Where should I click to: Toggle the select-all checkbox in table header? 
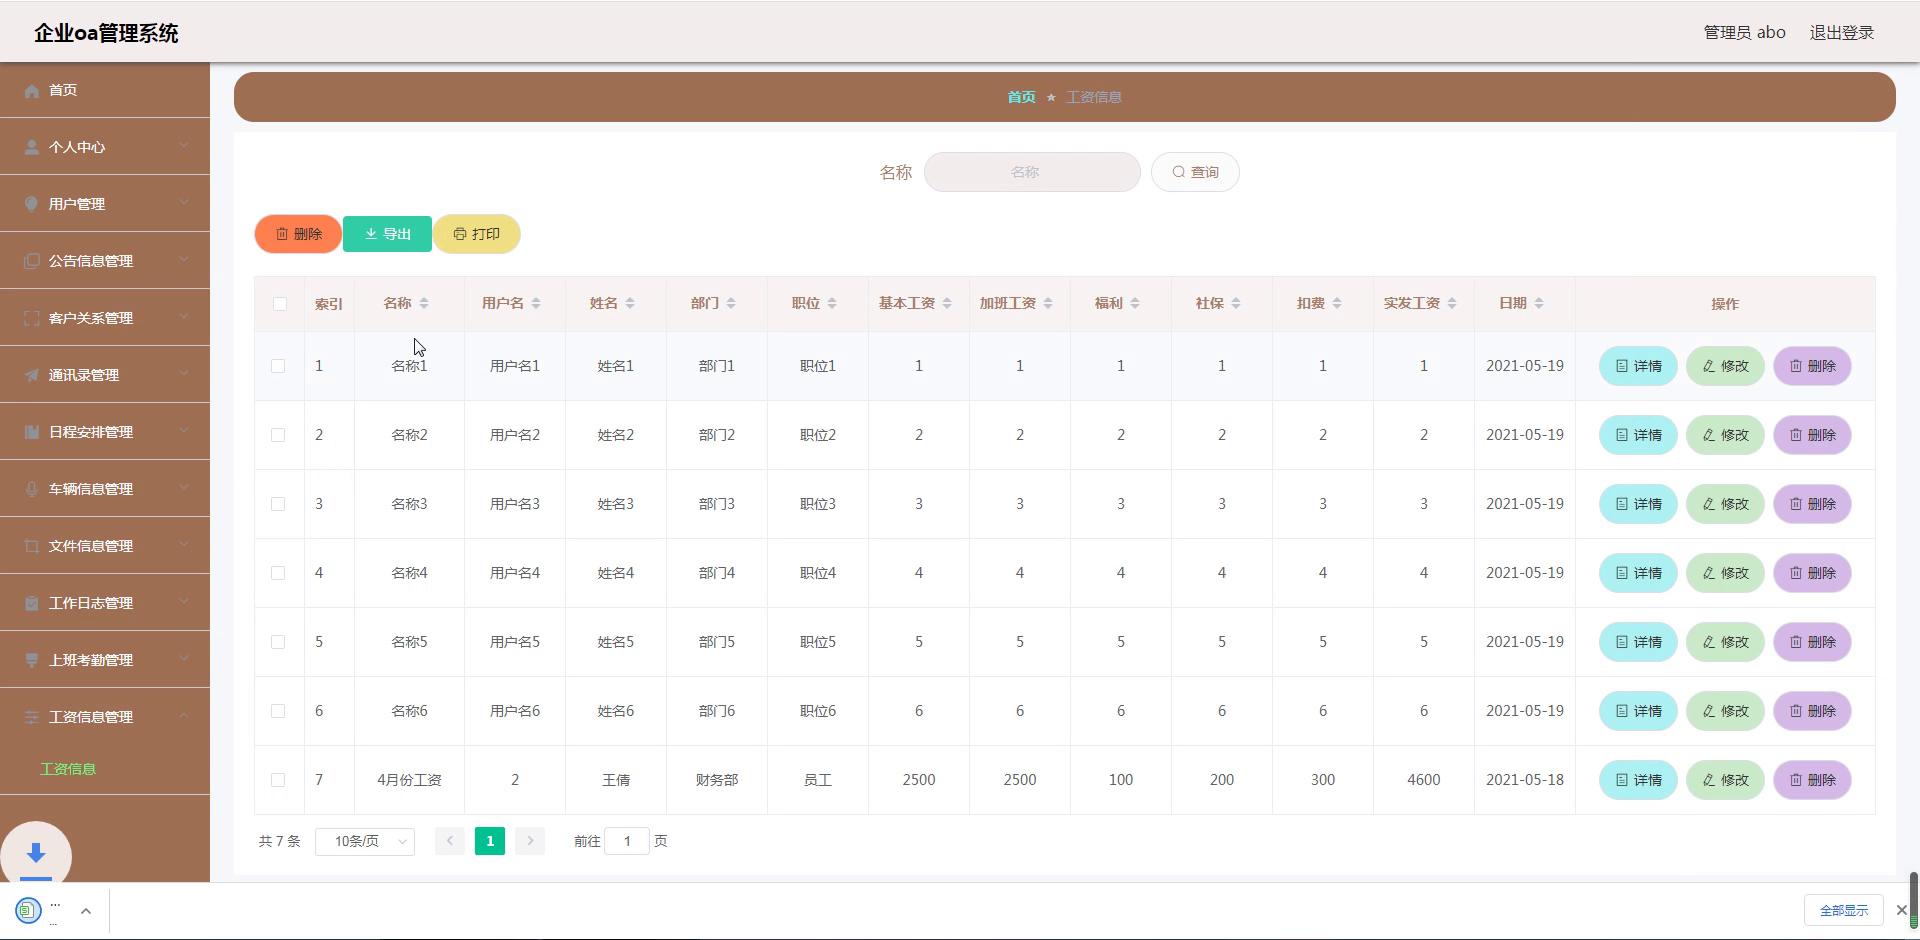coord(279,304)
